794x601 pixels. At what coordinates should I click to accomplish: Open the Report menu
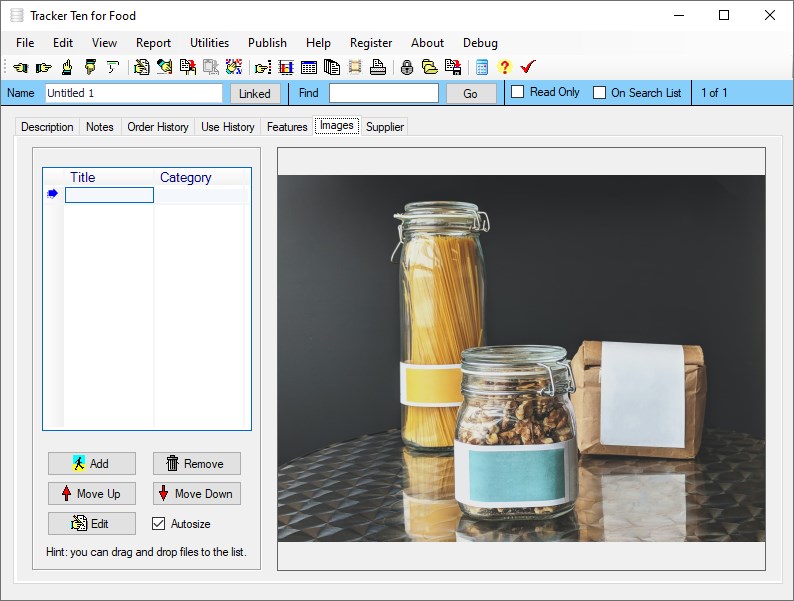(x=153, y=43)
